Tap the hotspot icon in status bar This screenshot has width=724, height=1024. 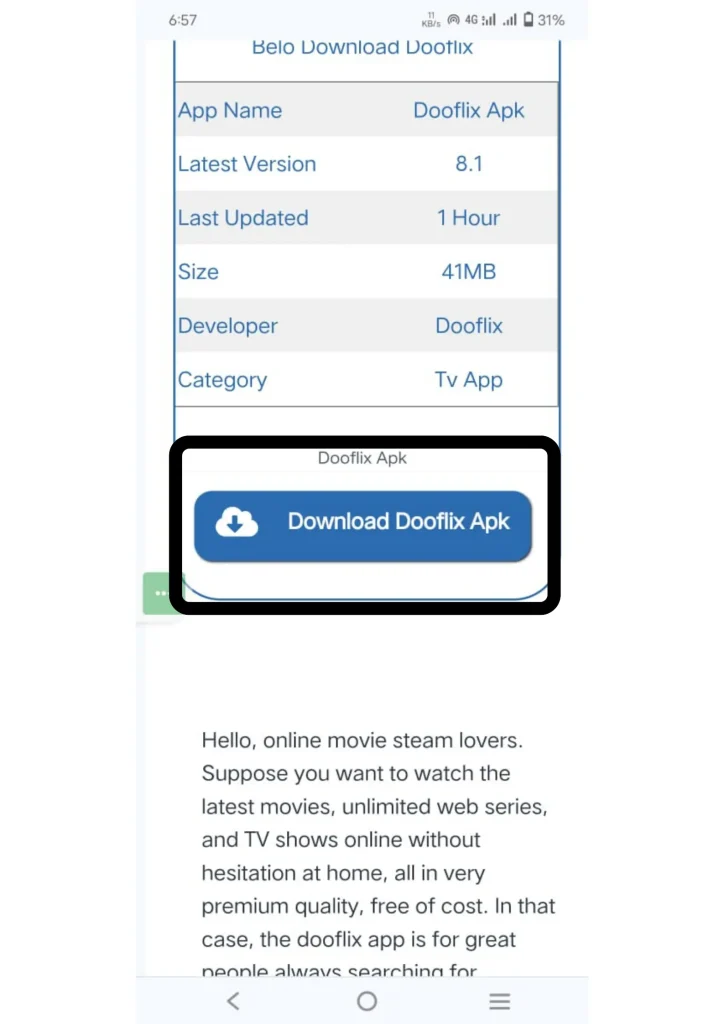pyautogui.click(x=453, y=20)
